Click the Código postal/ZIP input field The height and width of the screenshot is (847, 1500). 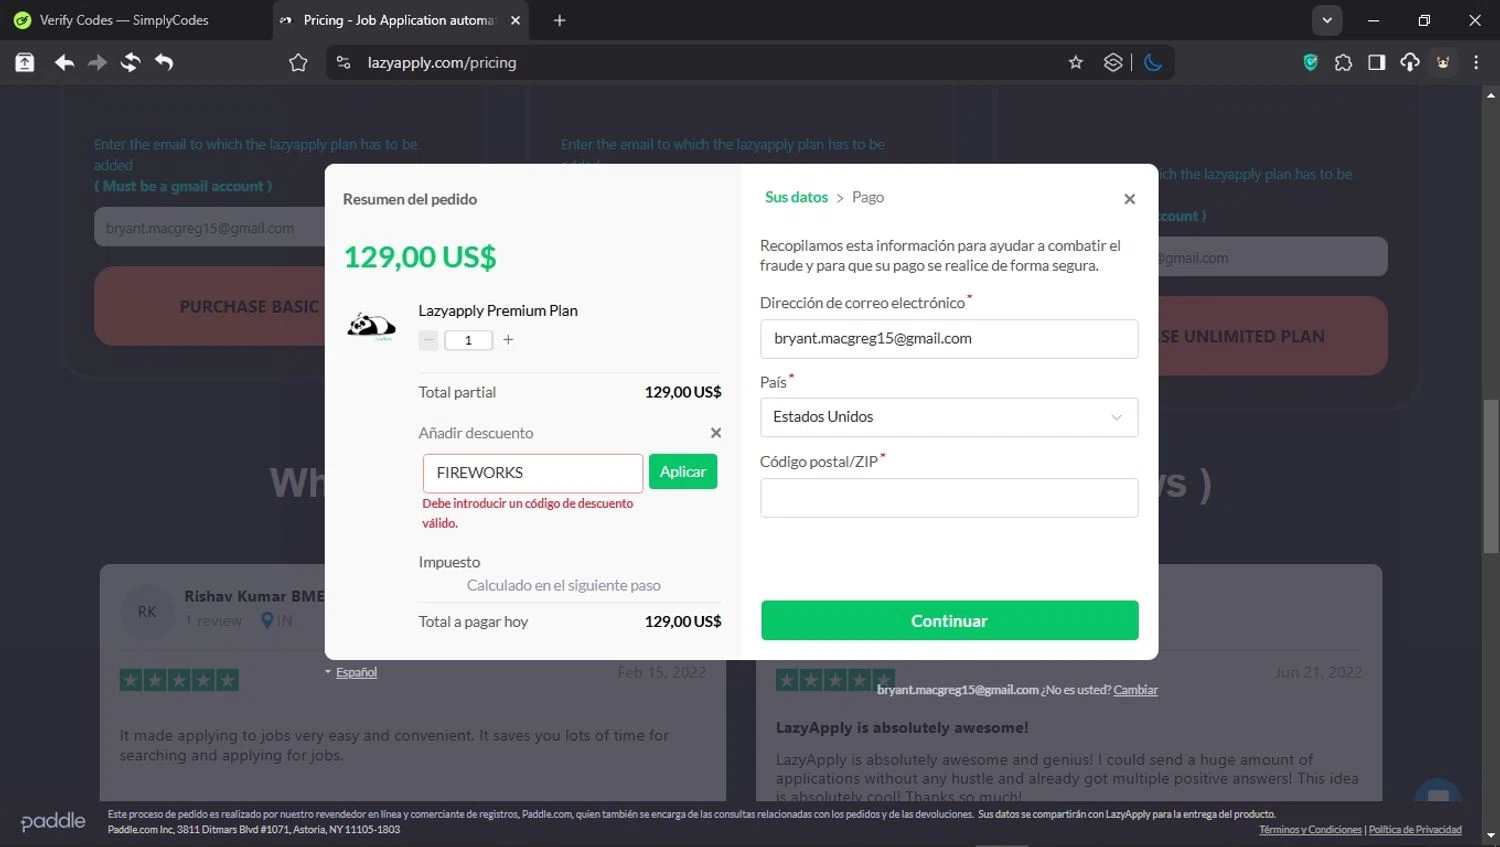(x=949, y=498)
